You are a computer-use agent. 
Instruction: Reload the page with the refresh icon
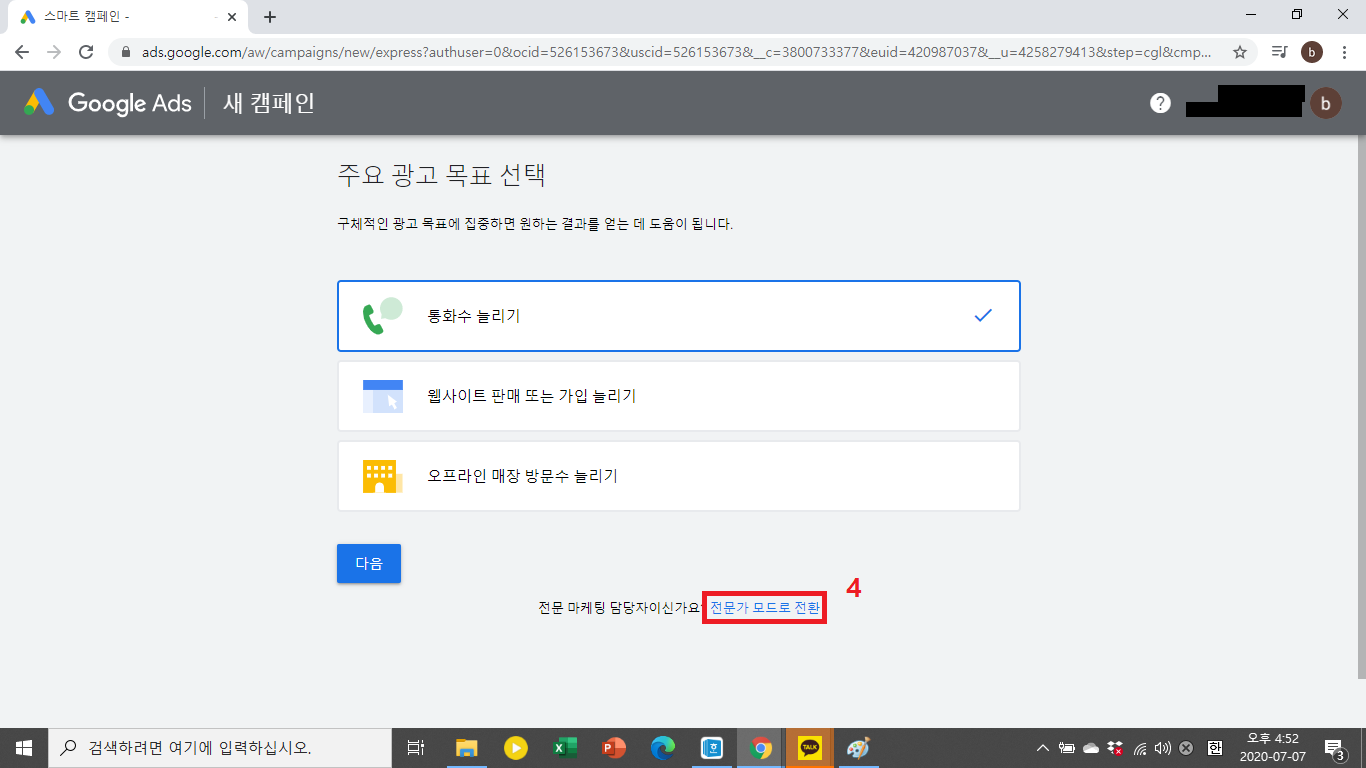coord(86,52)
